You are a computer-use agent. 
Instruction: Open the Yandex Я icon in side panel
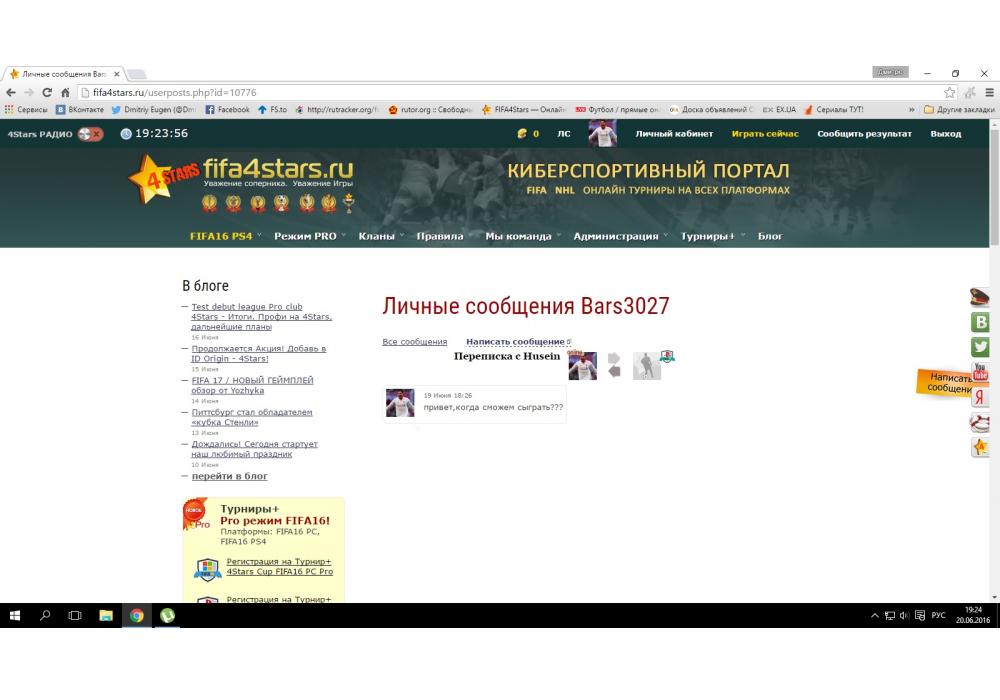click(x=980, y=397)
